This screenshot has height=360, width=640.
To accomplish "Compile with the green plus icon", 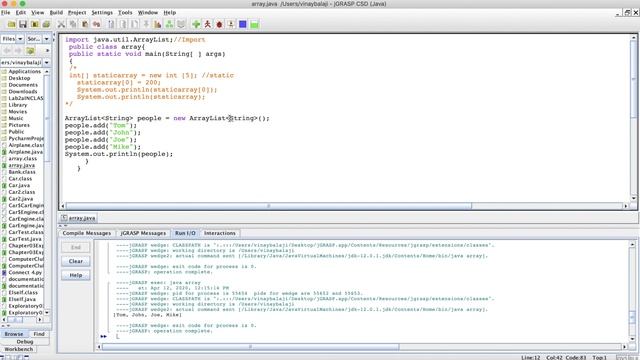I will click(196, 24).
